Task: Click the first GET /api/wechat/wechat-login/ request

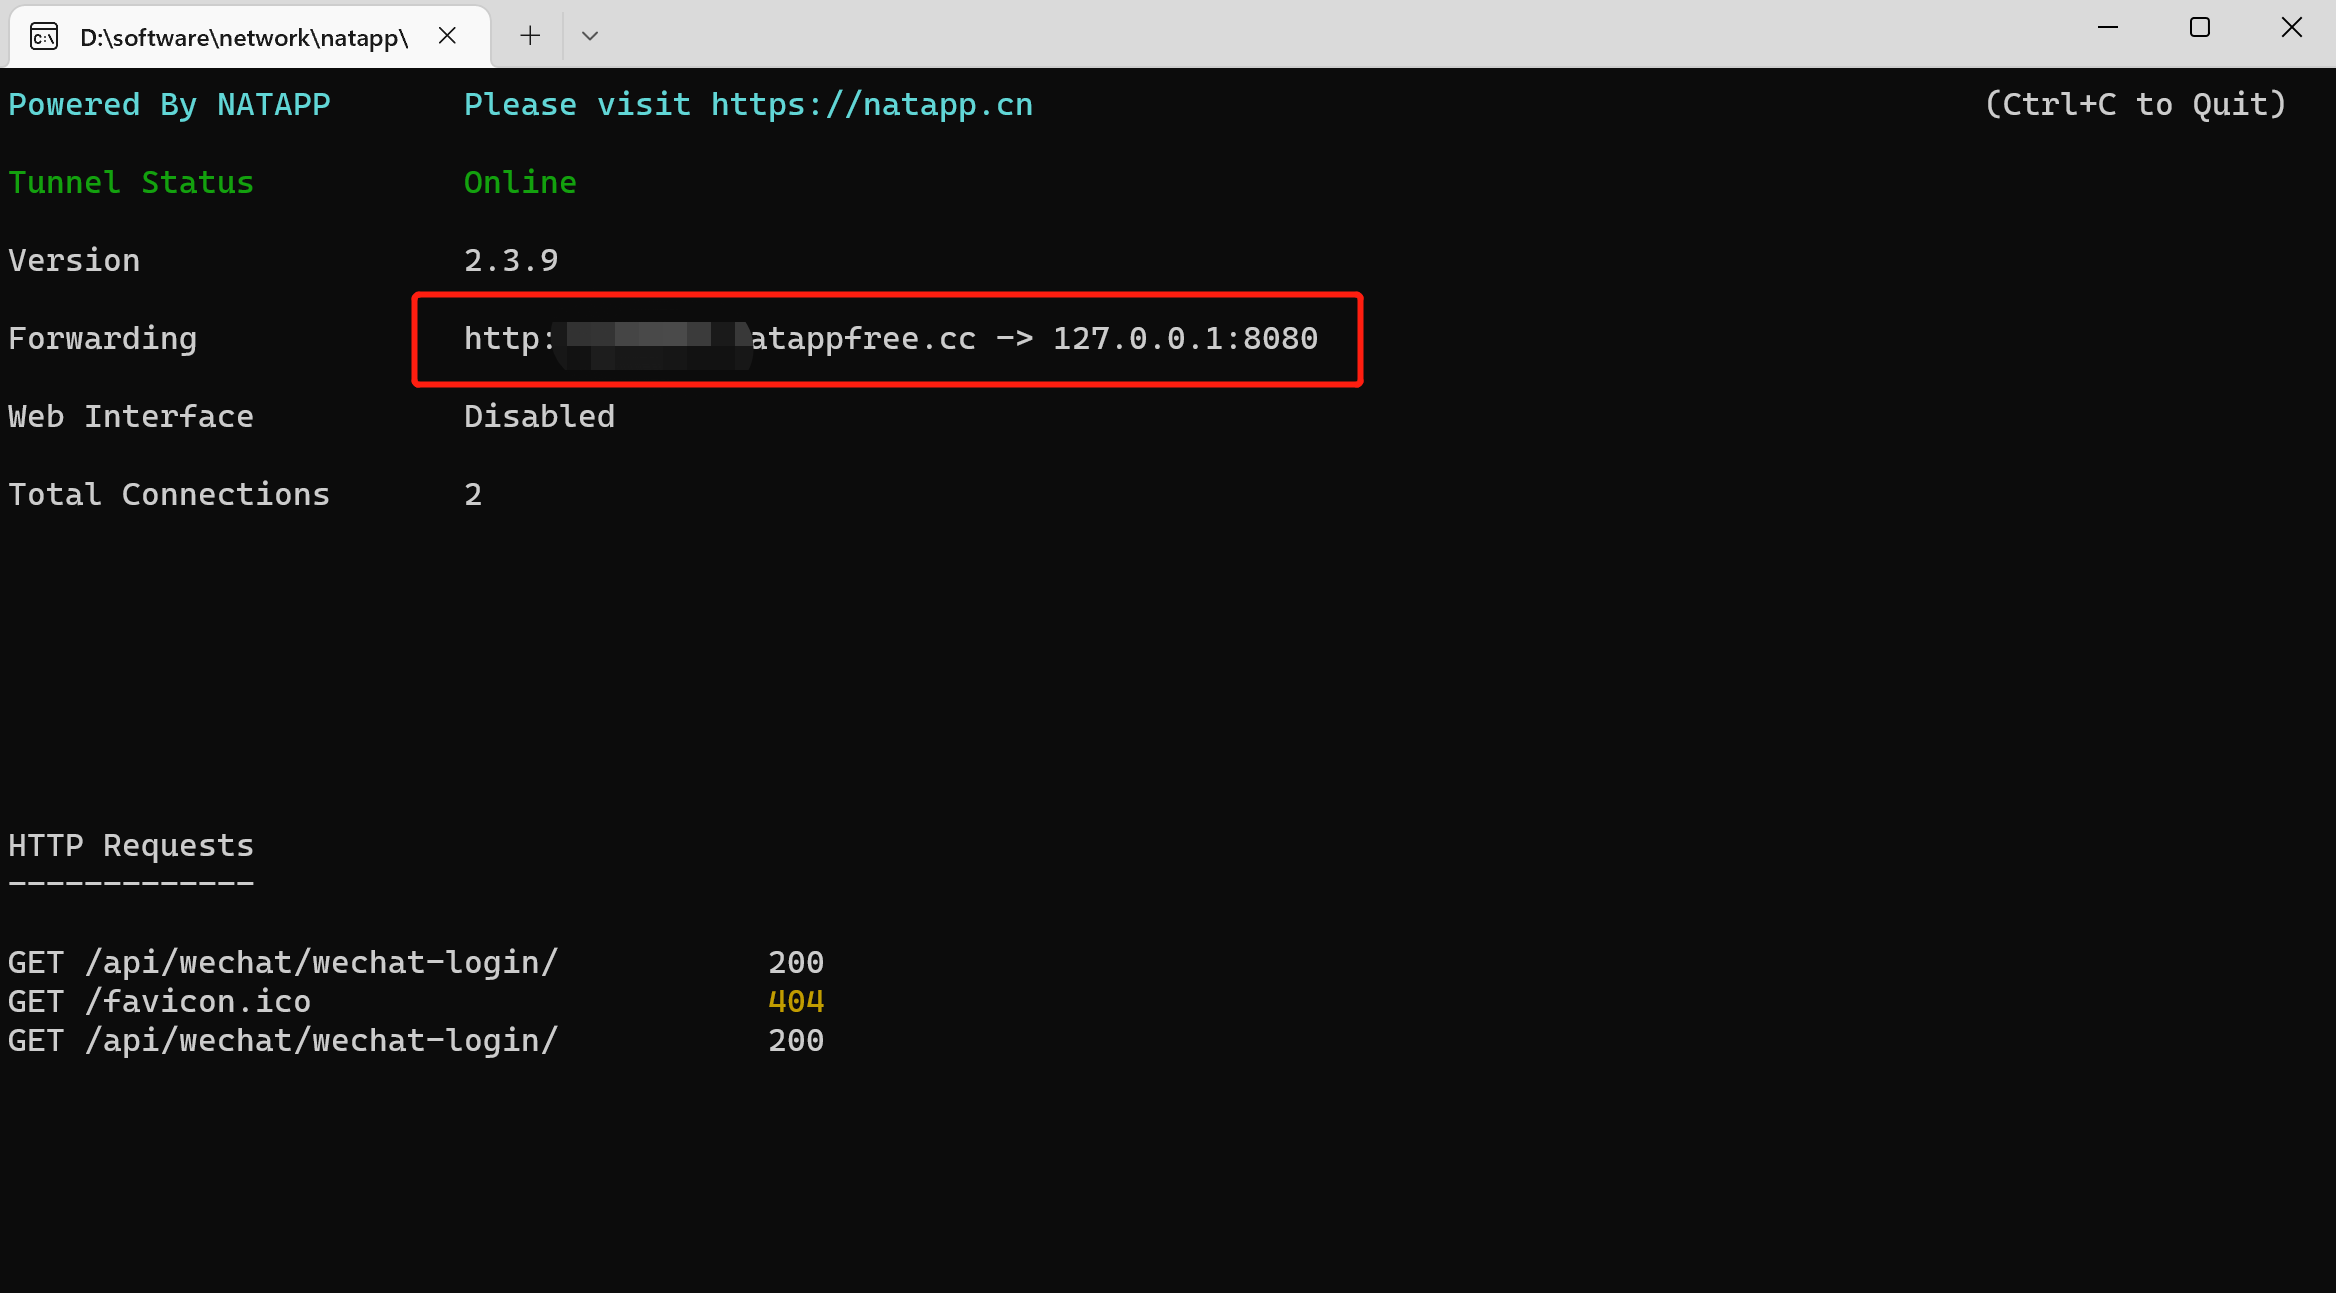Action: (x=283, y=963)
